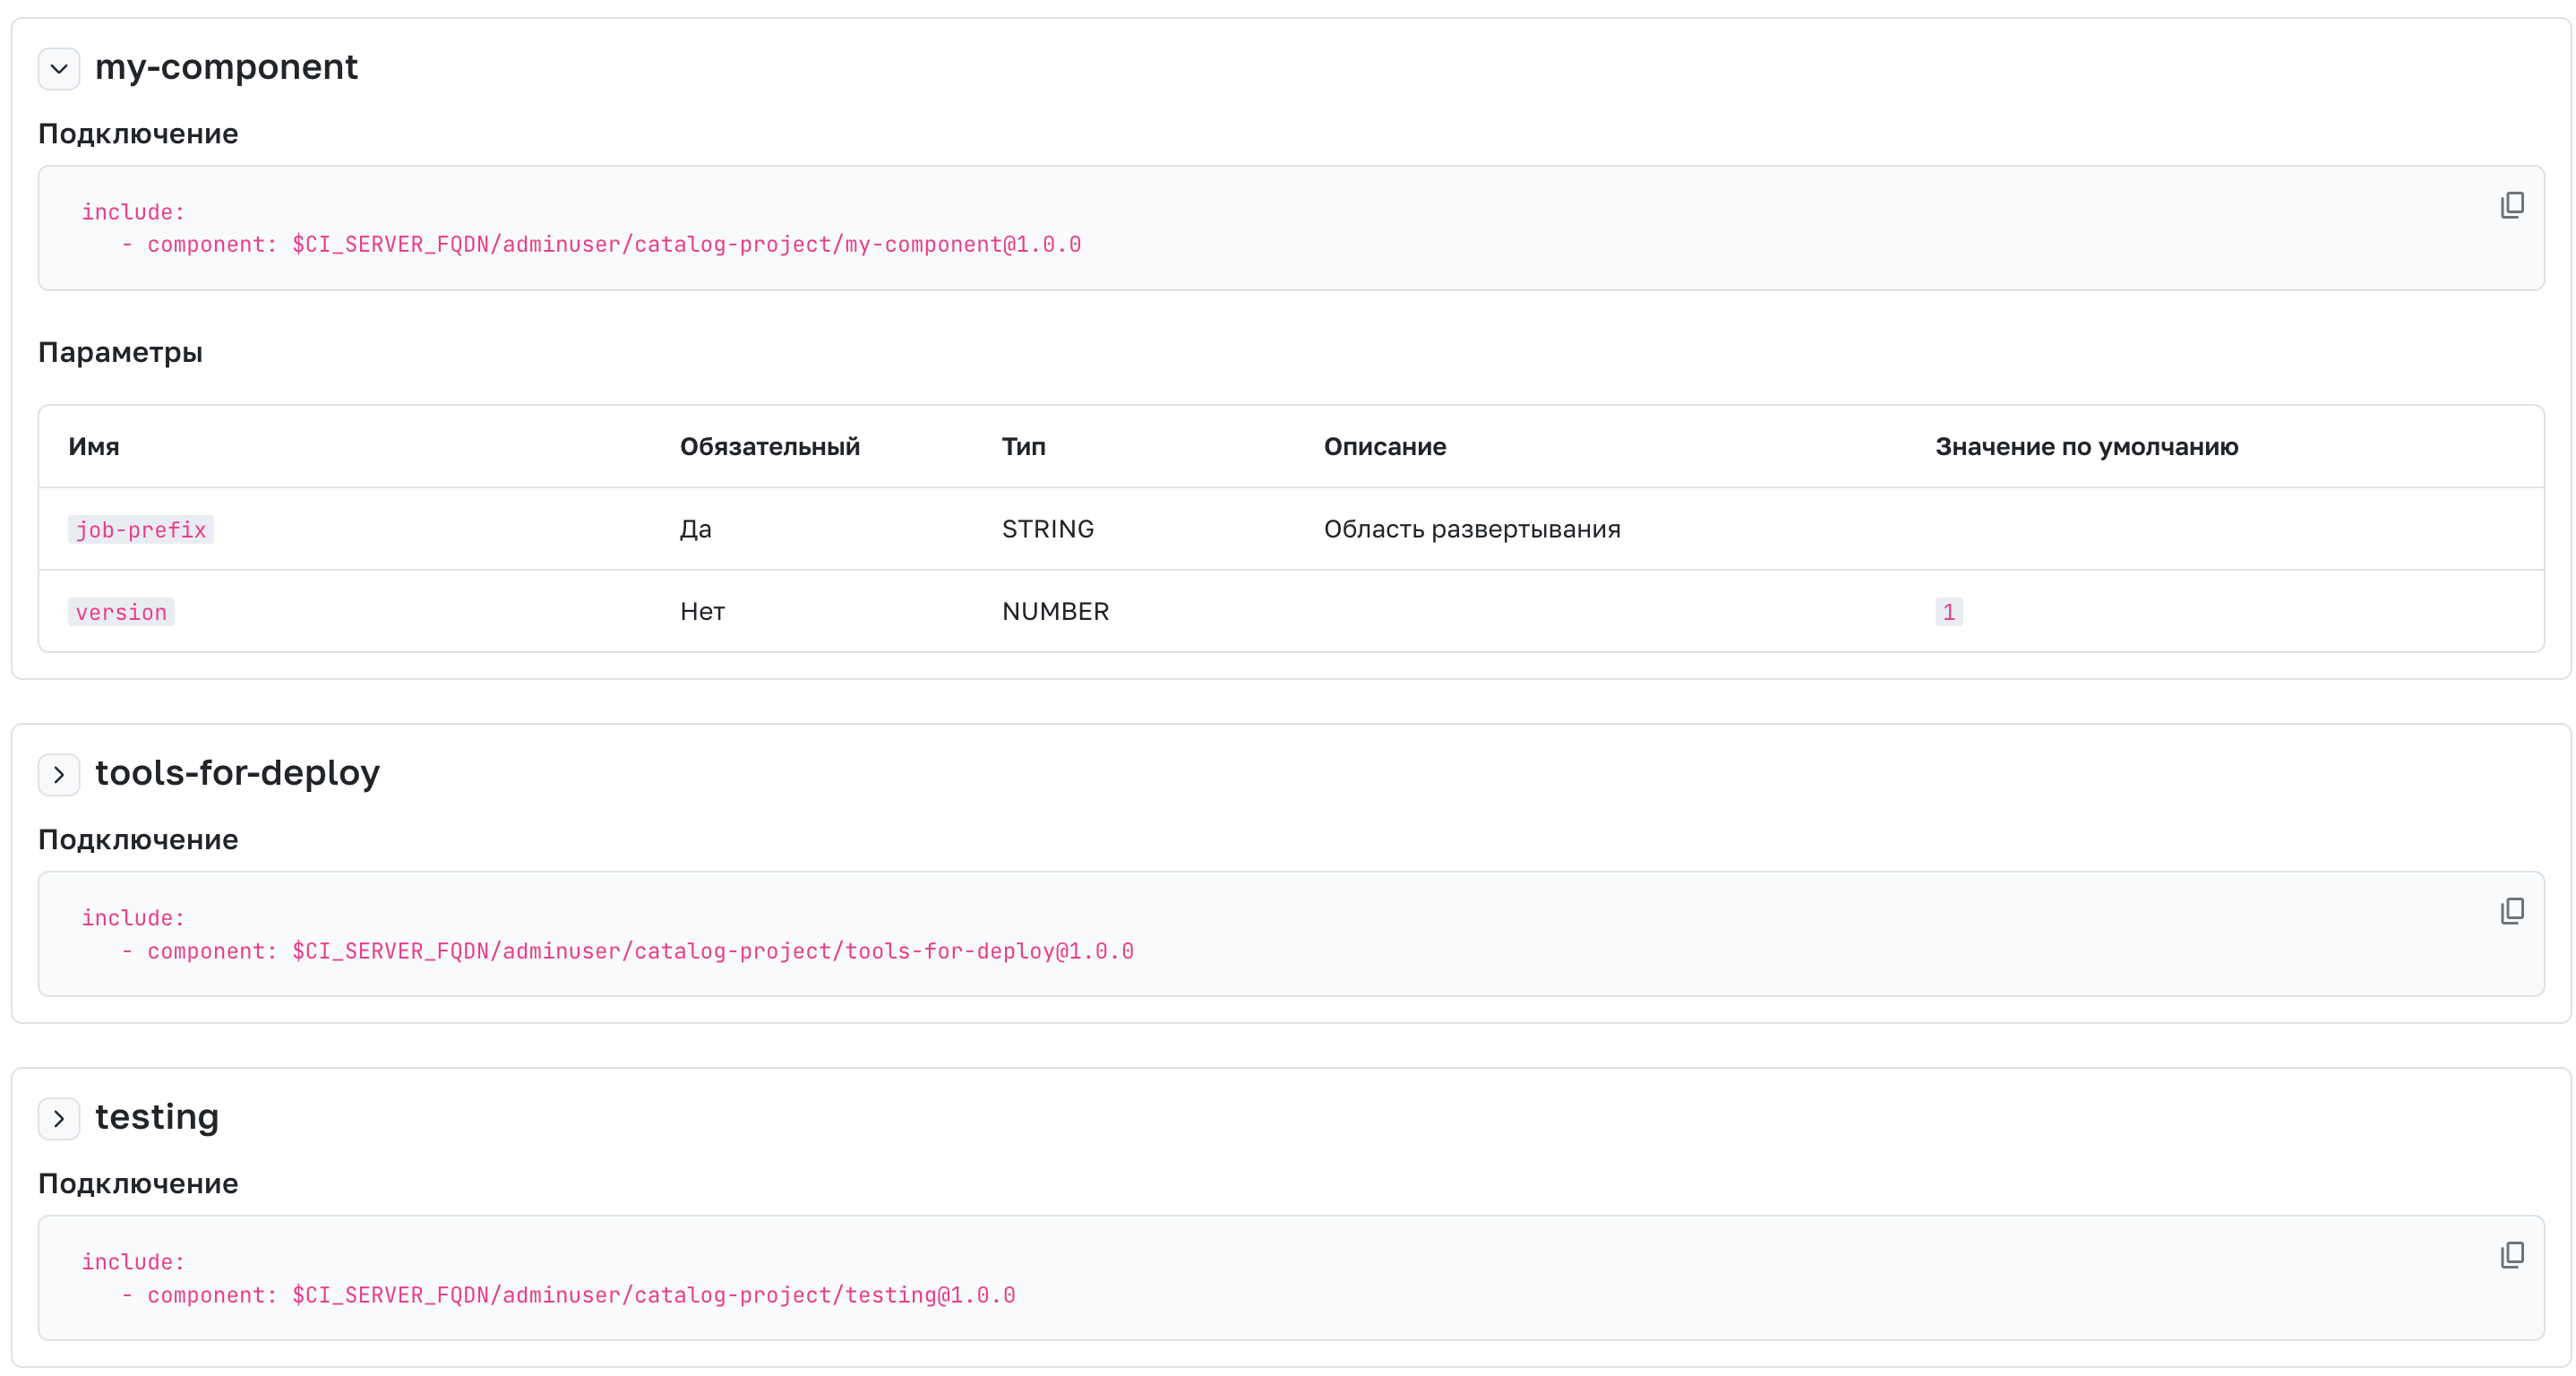Click the Тип column header
This screenshot has width=2576, height=1376.
click(1023, 447)
